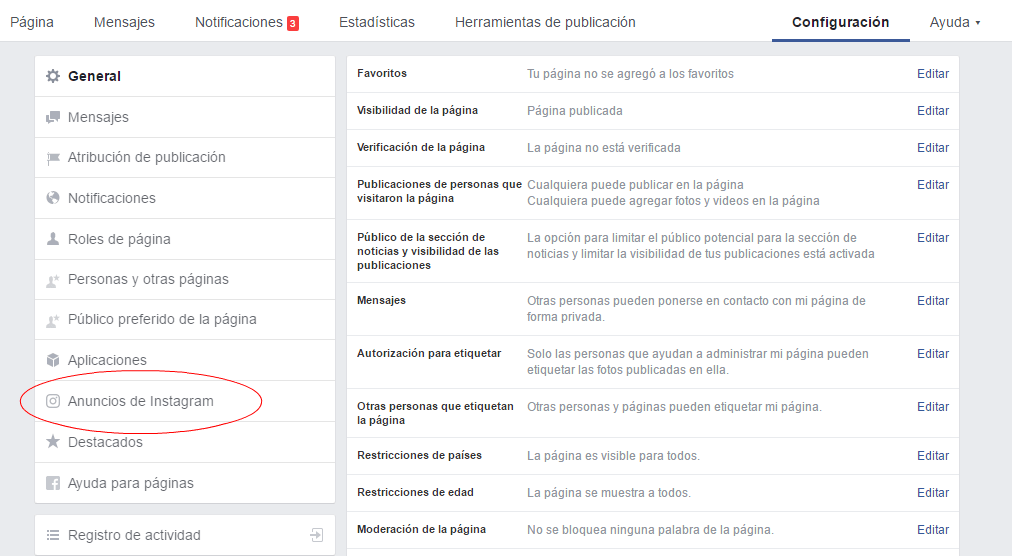Select Público preferido de la página in sidebar
Image resolution: width=1012 pixels, height=556 pixels.
click(162, 320)
